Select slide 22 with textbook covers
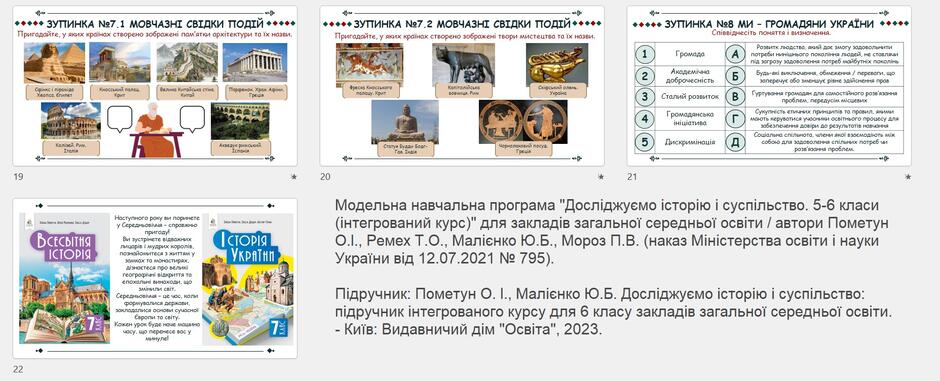Image resolution: width=940 pixels, height=381 pixels. pyautogui.click(x=155, y=278)
